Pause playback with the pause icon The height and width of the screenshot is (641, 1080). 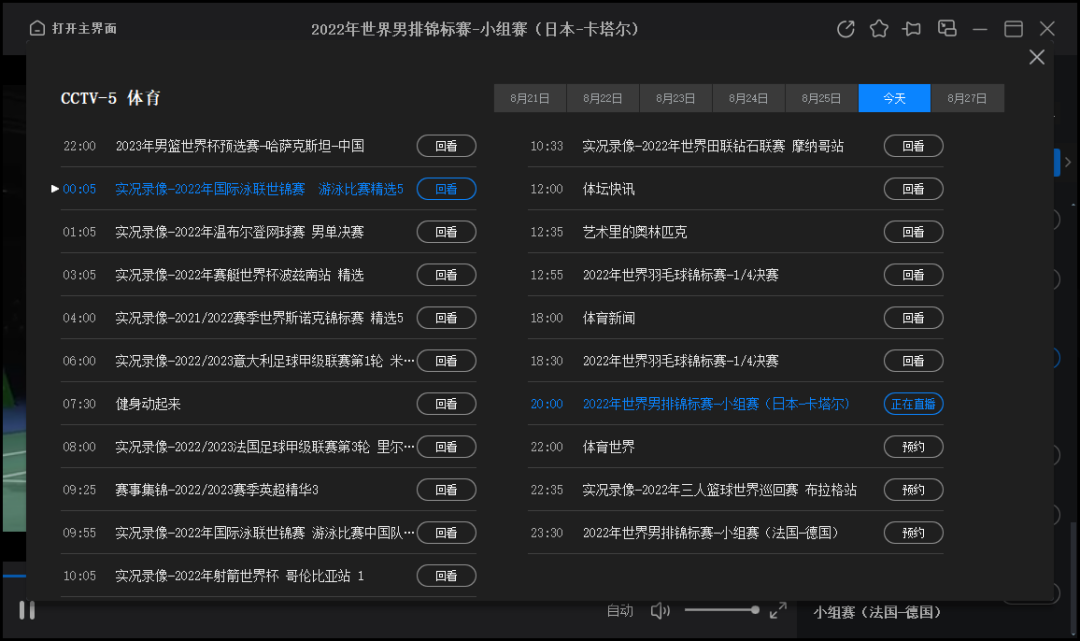pos(27,609)
